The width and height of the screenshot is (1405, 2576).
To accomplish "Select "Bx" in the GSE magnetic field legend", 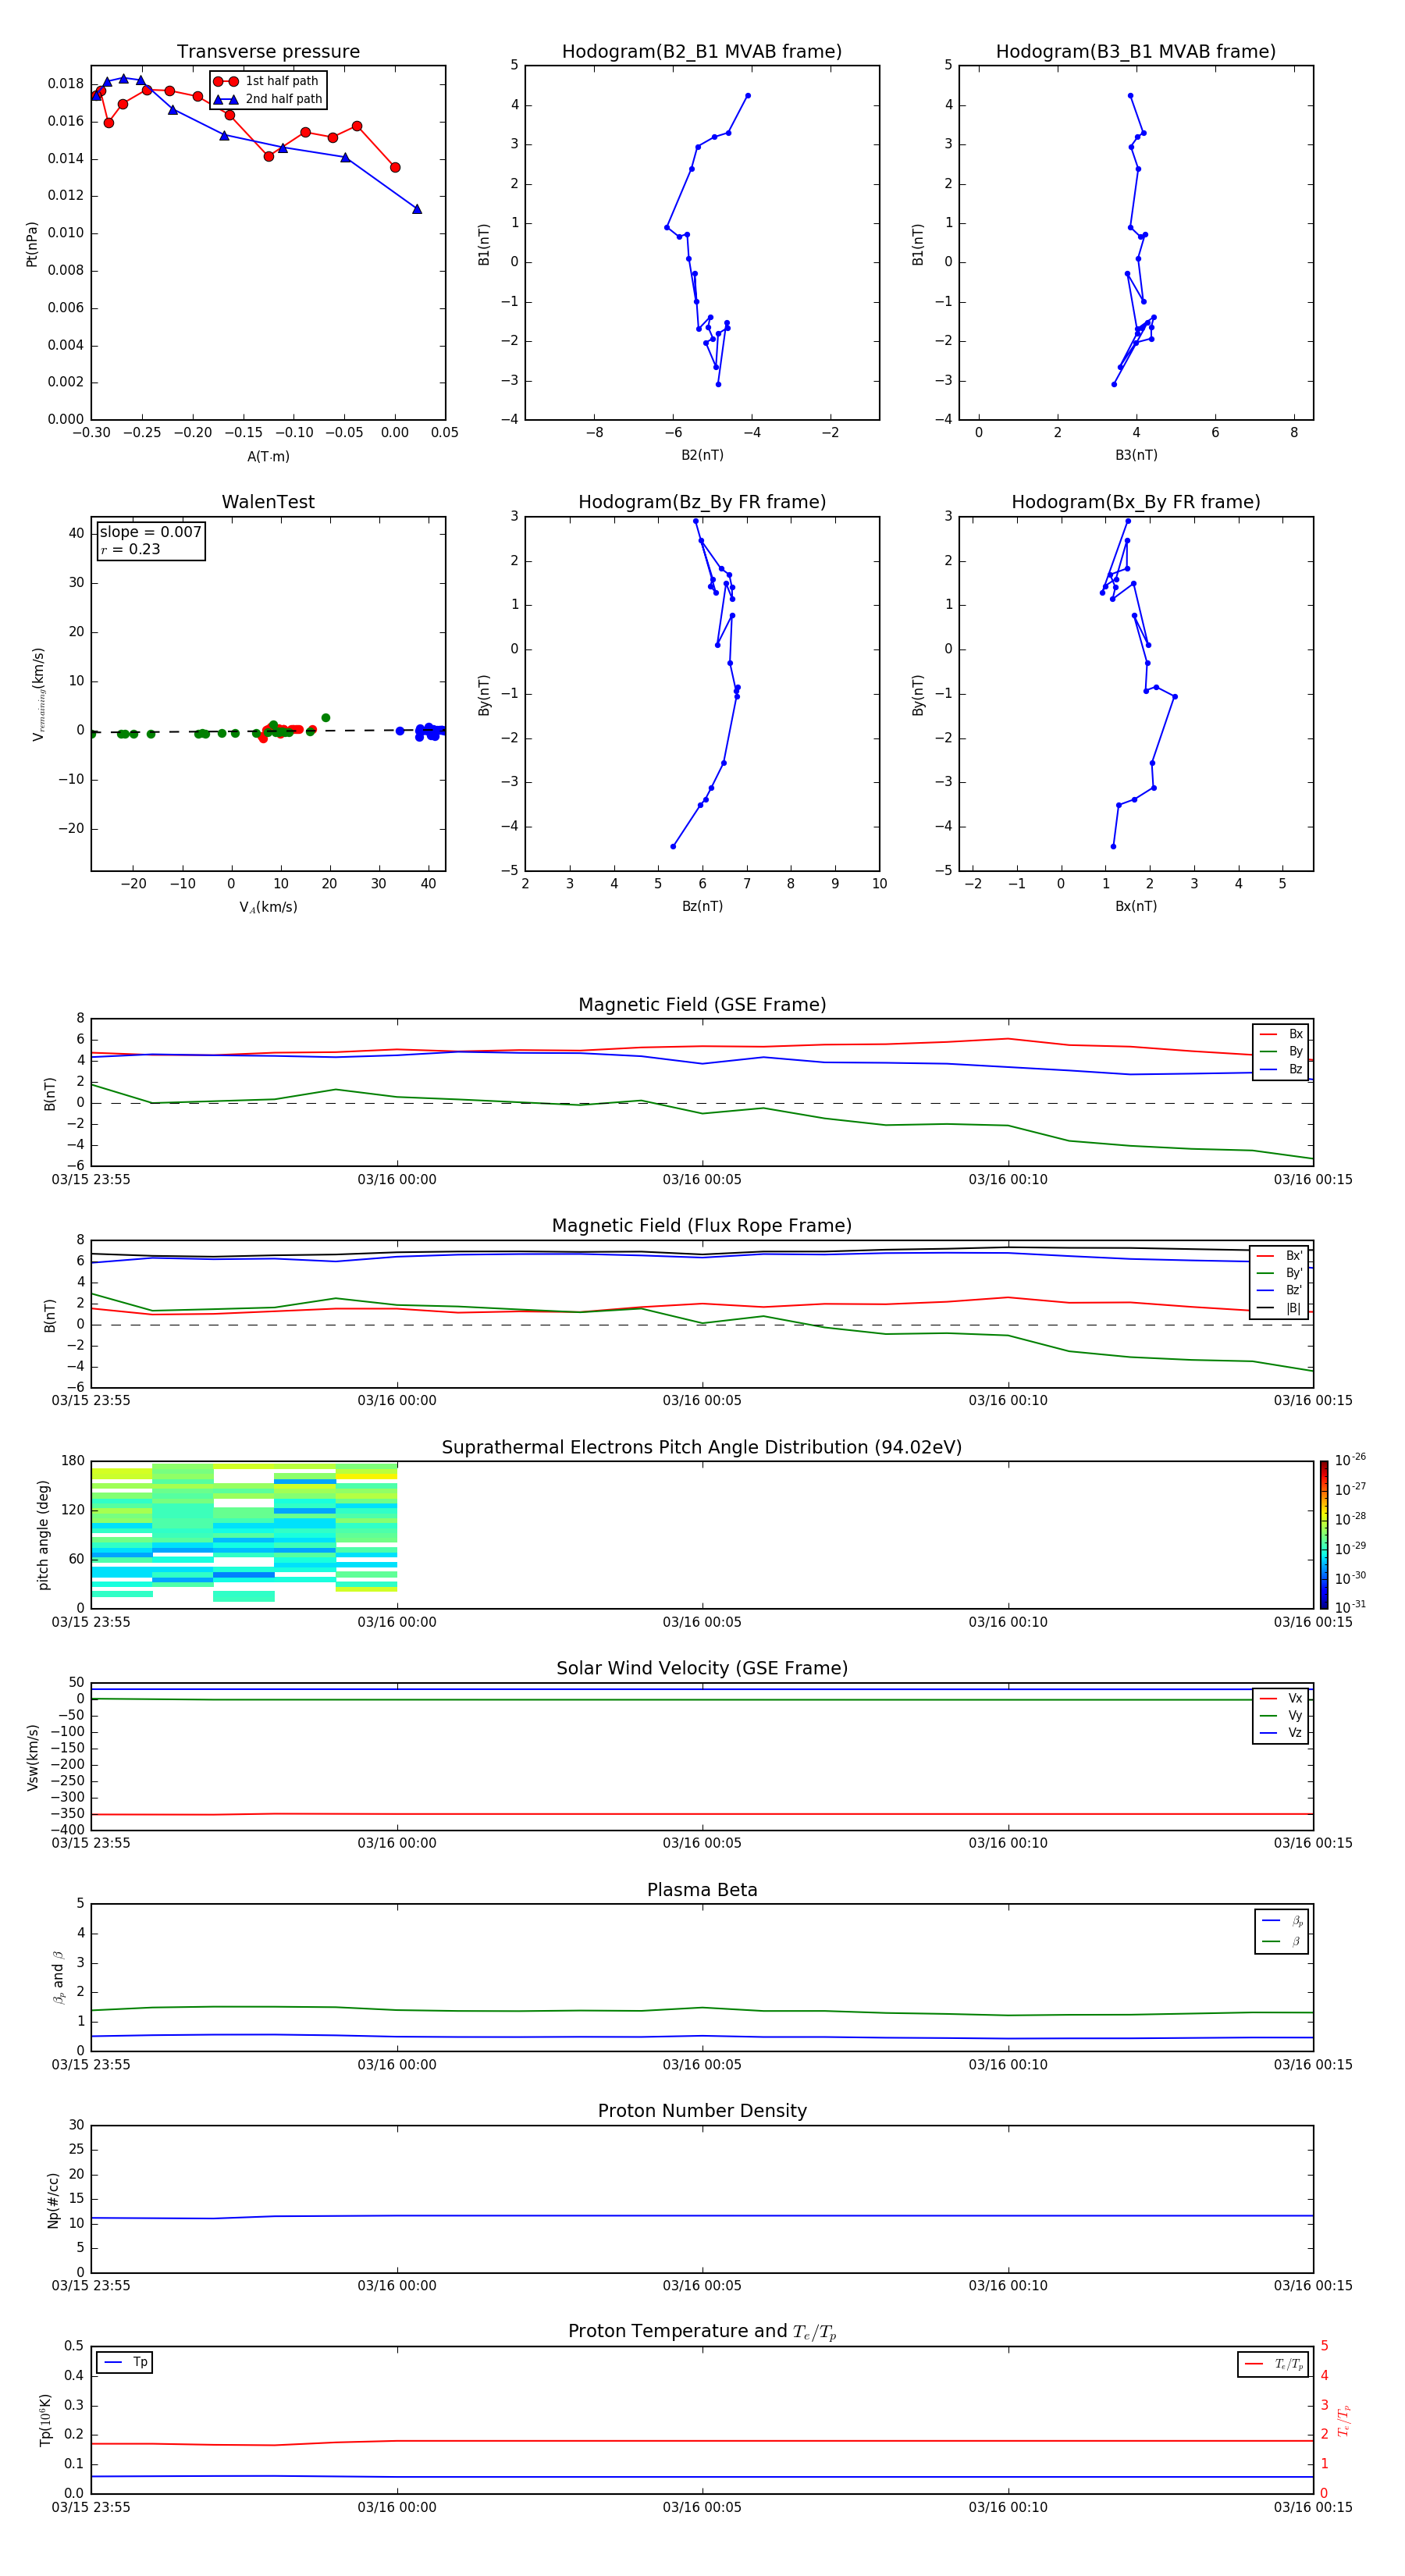I will [x=1282, y=1034].
